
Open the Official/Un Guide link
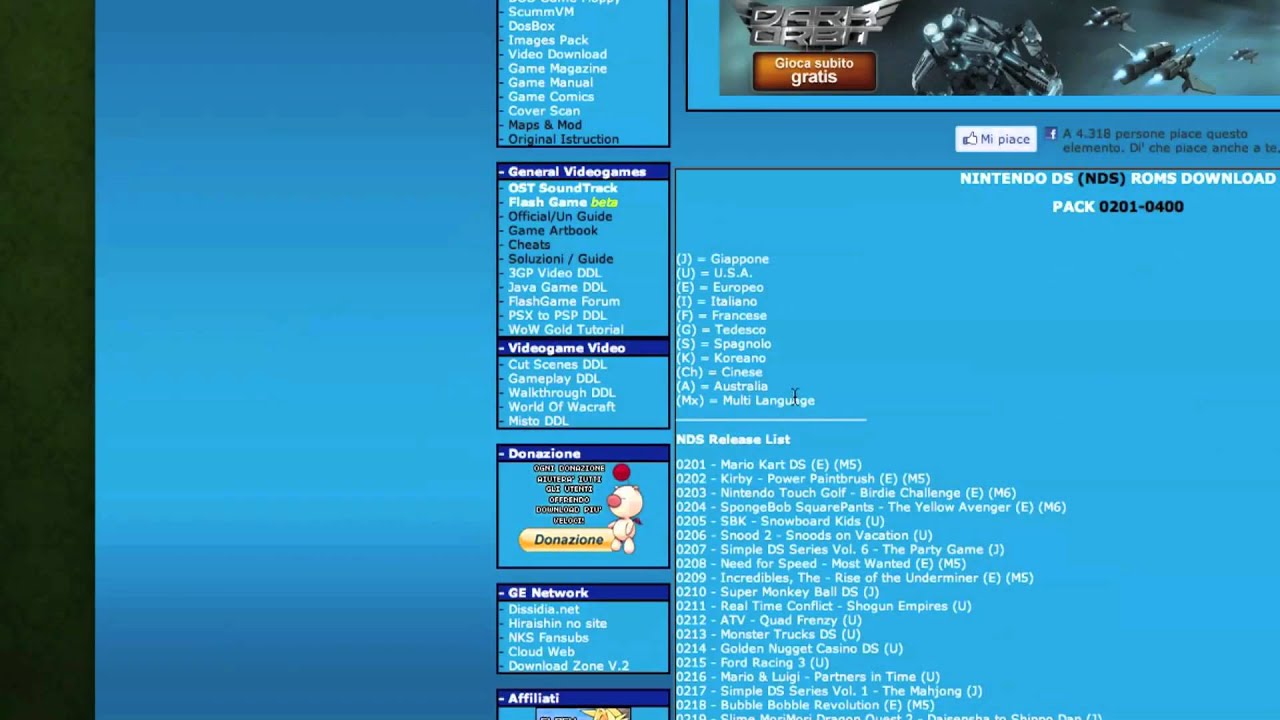click(x=560, y=216)
